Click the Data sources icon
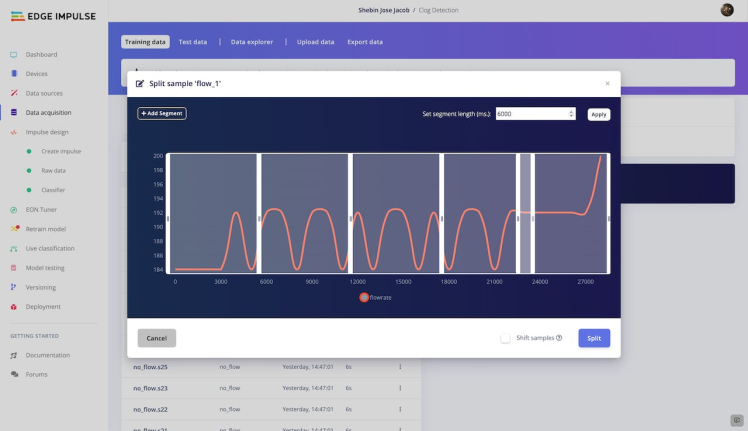The width and height of the screenshot is (748, 431). tap(13, 93)
